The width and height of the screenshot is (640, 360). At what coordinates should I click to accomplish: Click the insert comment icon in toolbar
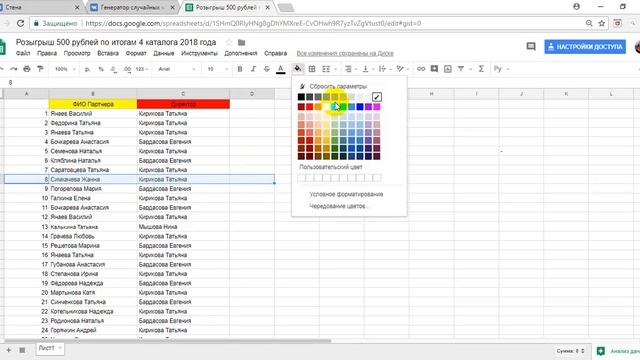434,69
